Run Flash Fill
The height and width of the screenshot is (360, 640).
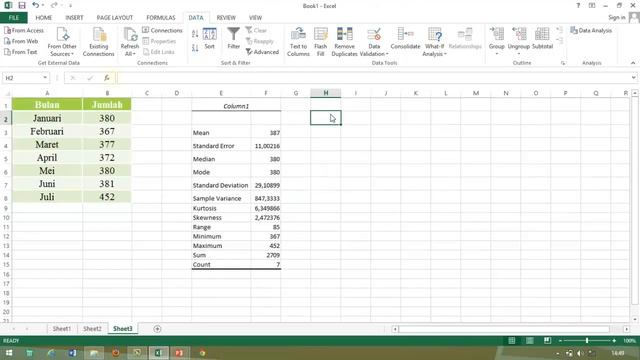[x=320, y=42]
